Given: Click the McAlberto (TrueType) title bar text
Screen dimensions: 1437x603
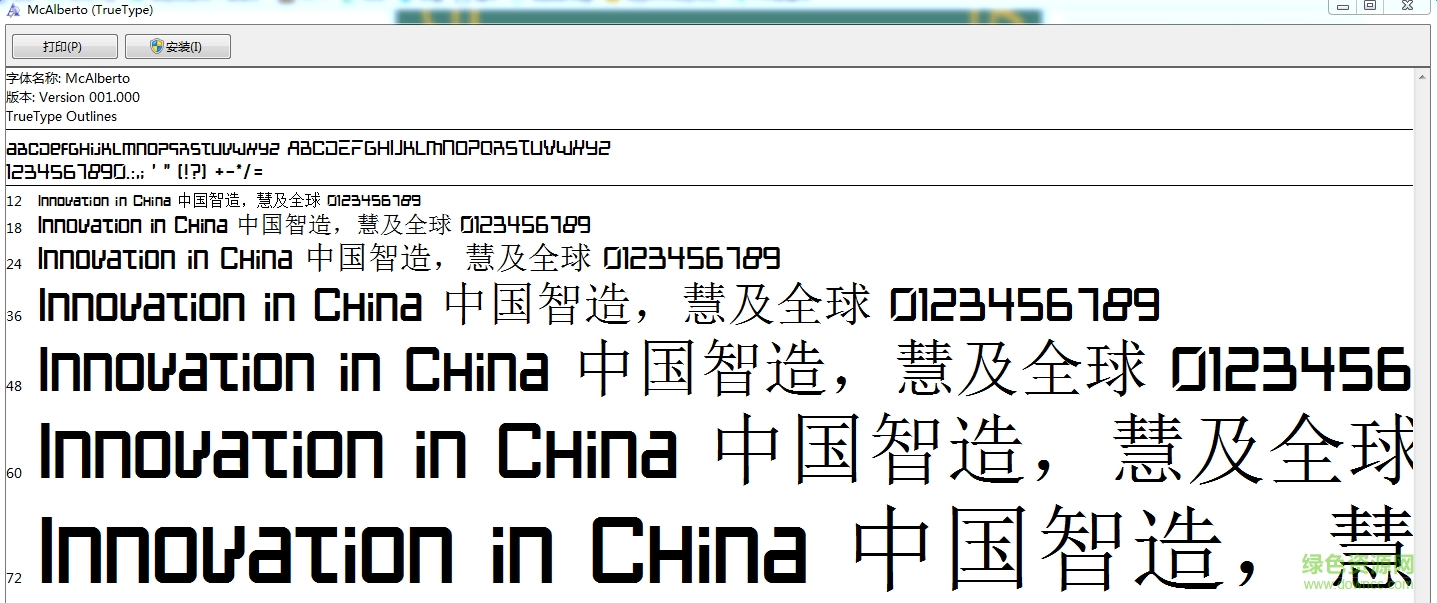Looking at the screenshot, I should (90, 9).
